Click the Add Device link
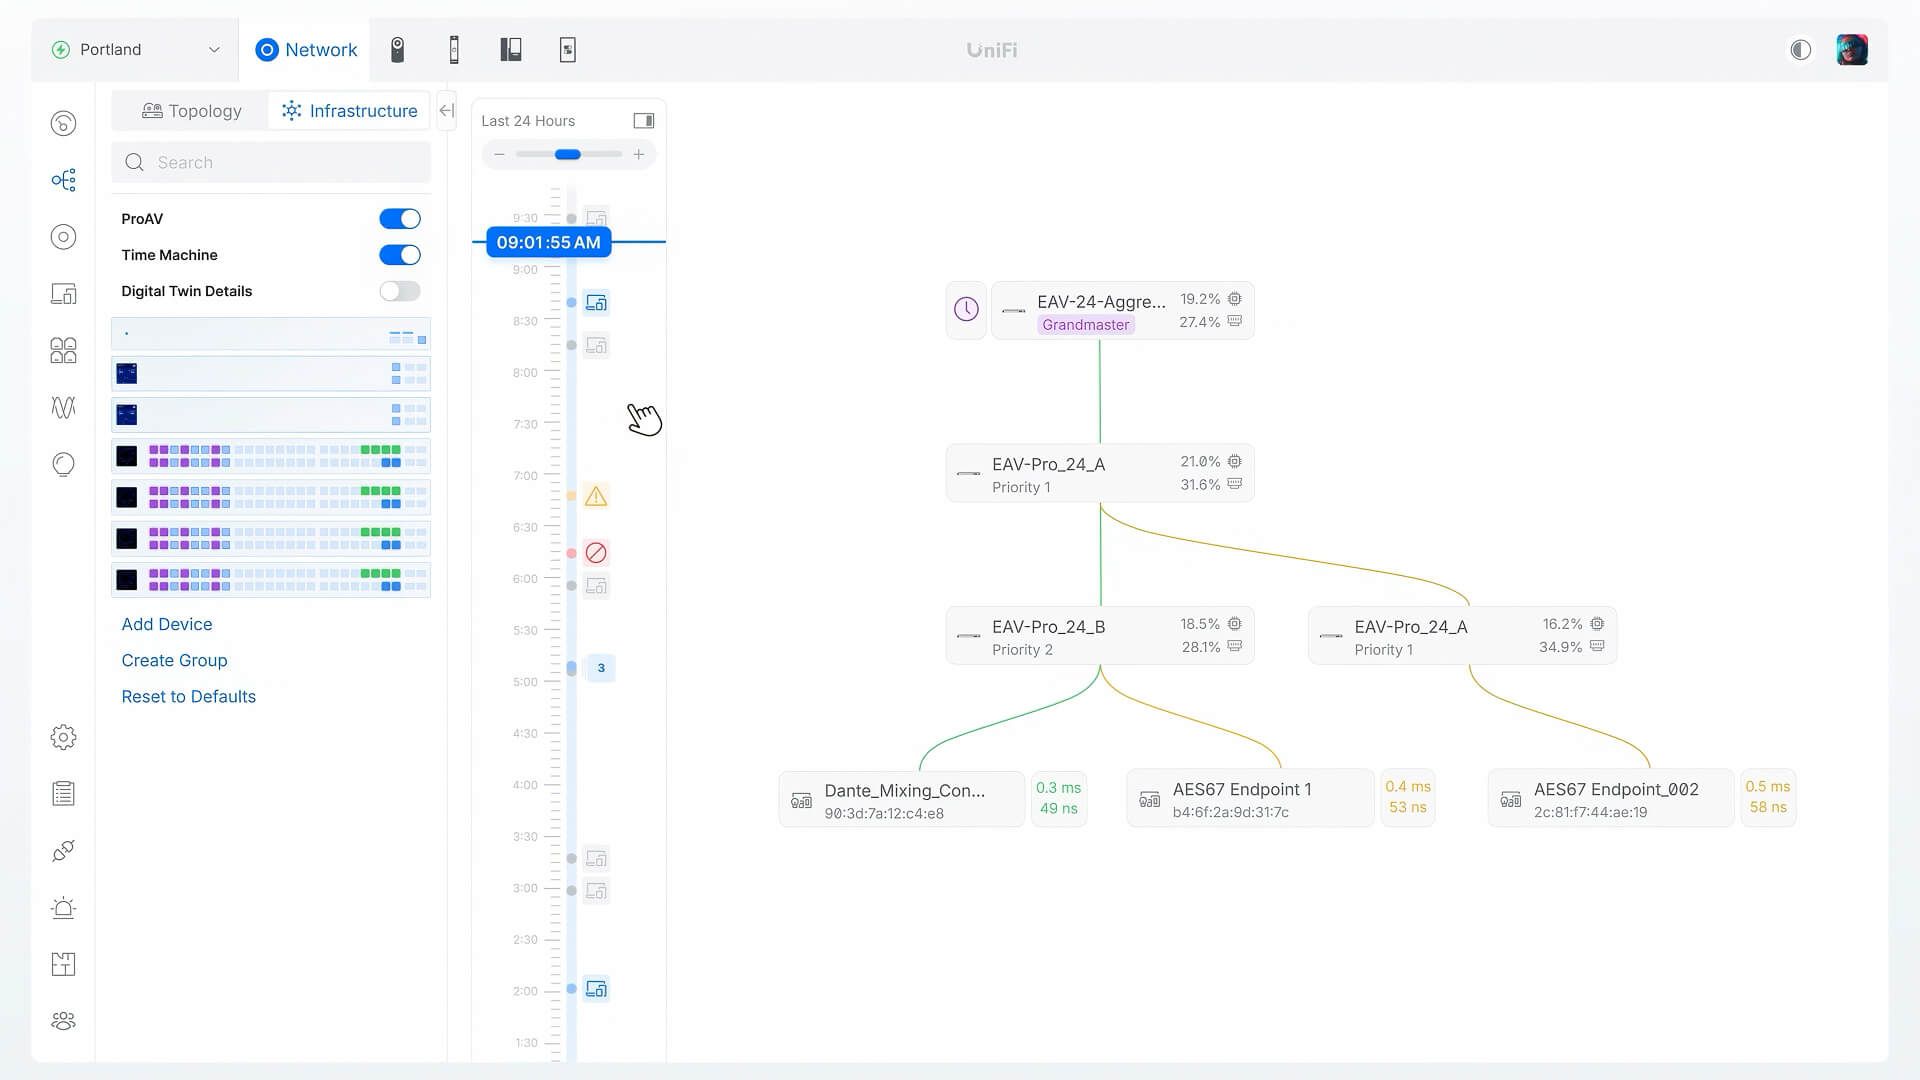Image resolution: width=1920 pixels, height=1080 pixels. coord(166,623)
